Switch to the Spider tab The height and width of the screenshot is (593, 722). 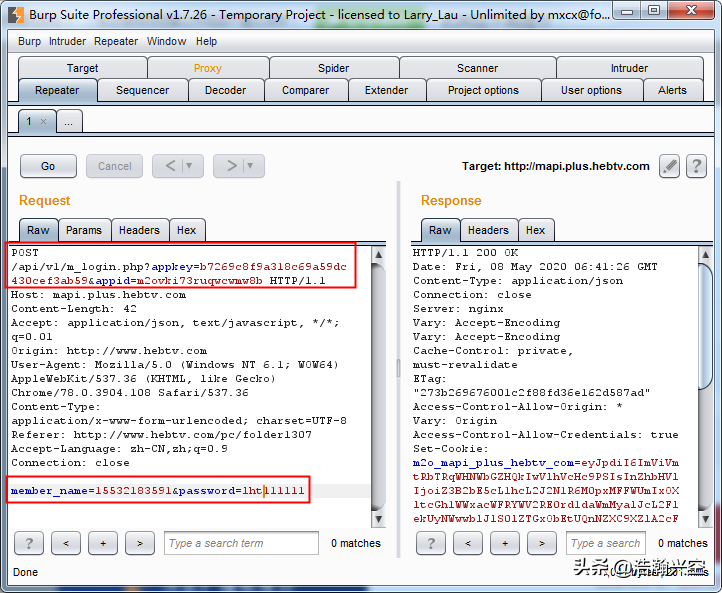334,68
